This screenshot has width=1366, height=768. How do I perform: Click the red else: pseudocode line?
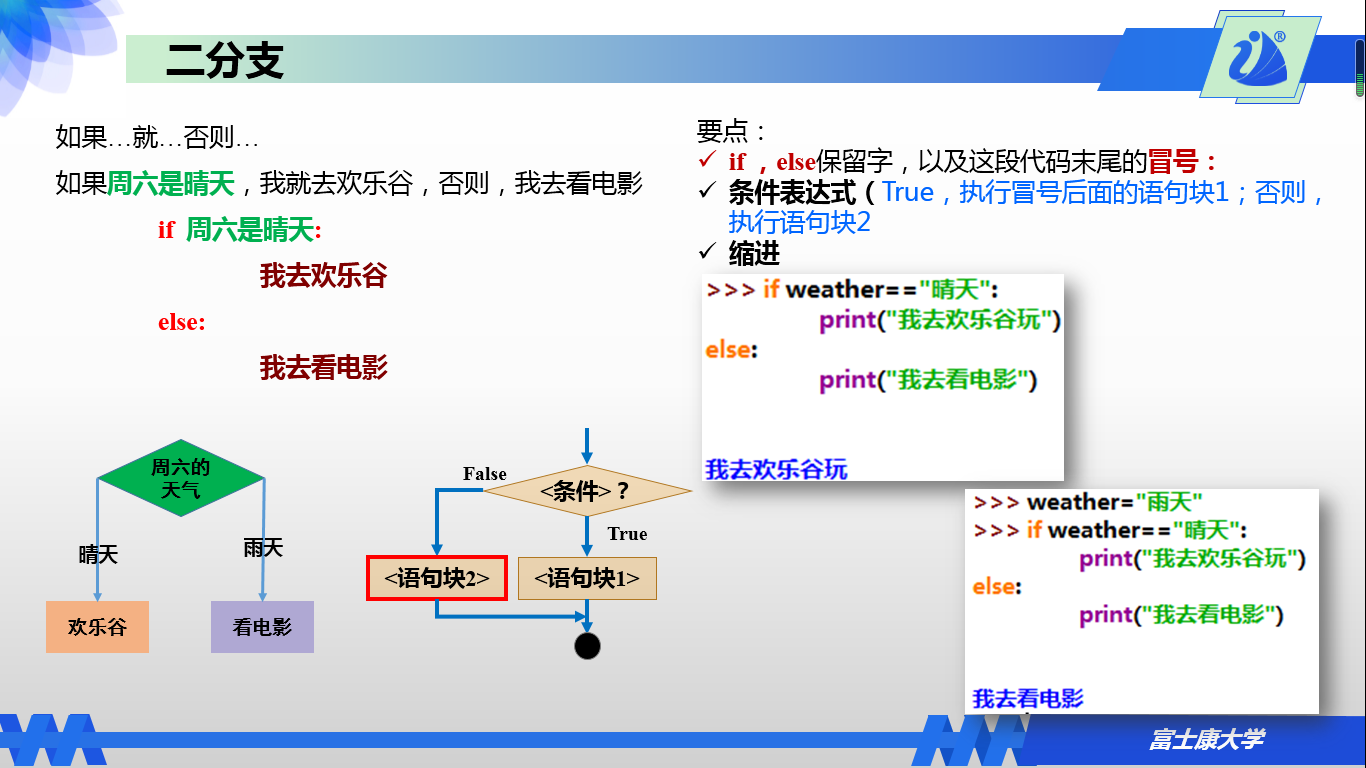click(x=181, y=322)
